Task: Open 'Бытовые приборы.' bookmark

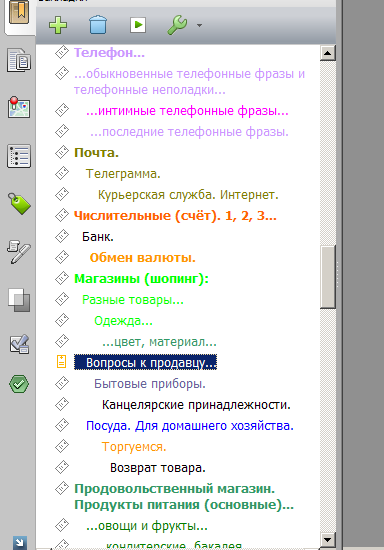Action: click(150, 384)
